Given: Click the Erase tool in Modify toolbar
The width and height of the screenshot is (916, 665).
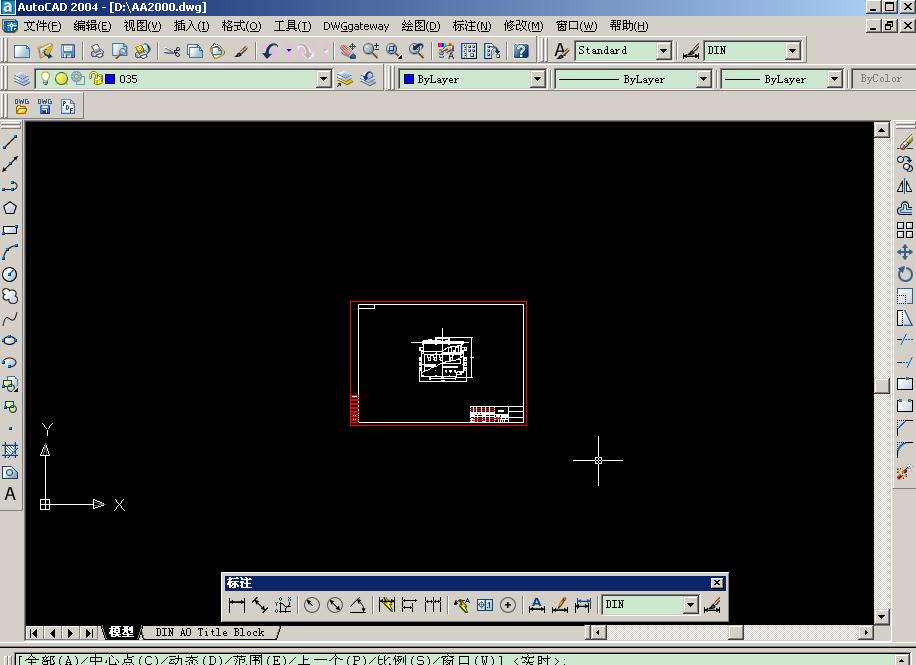Looking at the screenshot, I should pyautogui.click(x=905, y=142).
